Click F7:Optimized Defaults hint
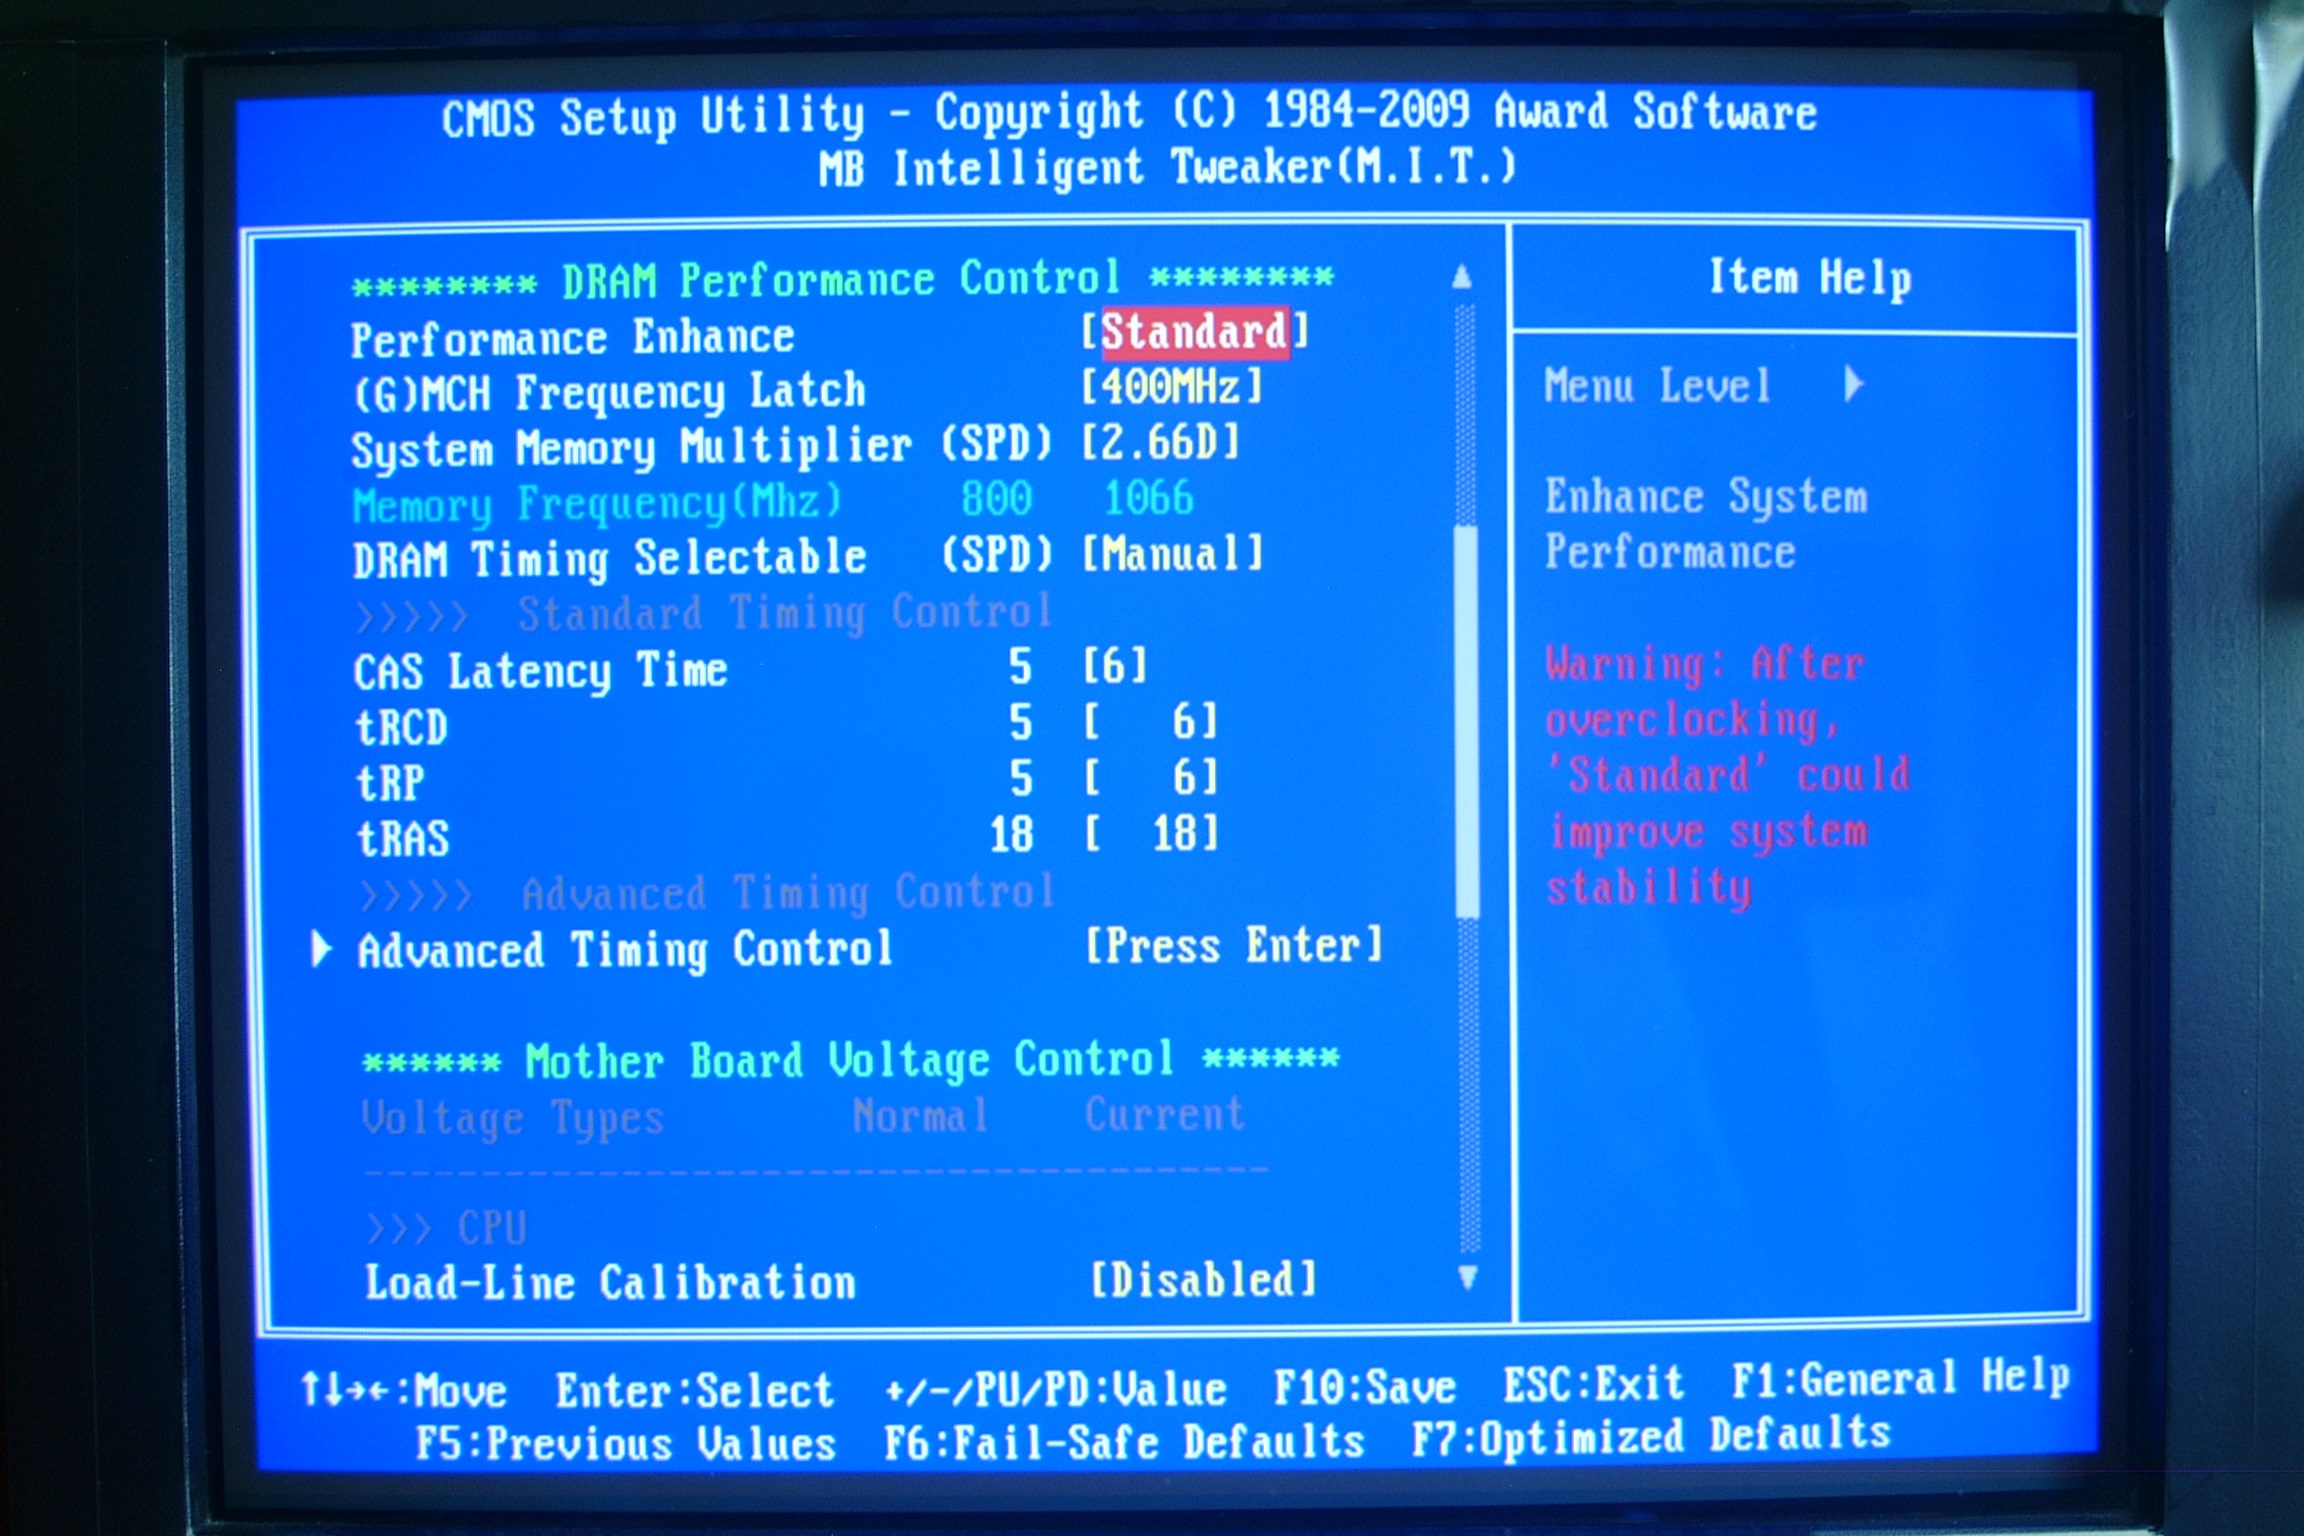The width and height of the screenshot is (2304, 1536). pyautogui.click(x=1650, y=1437)
